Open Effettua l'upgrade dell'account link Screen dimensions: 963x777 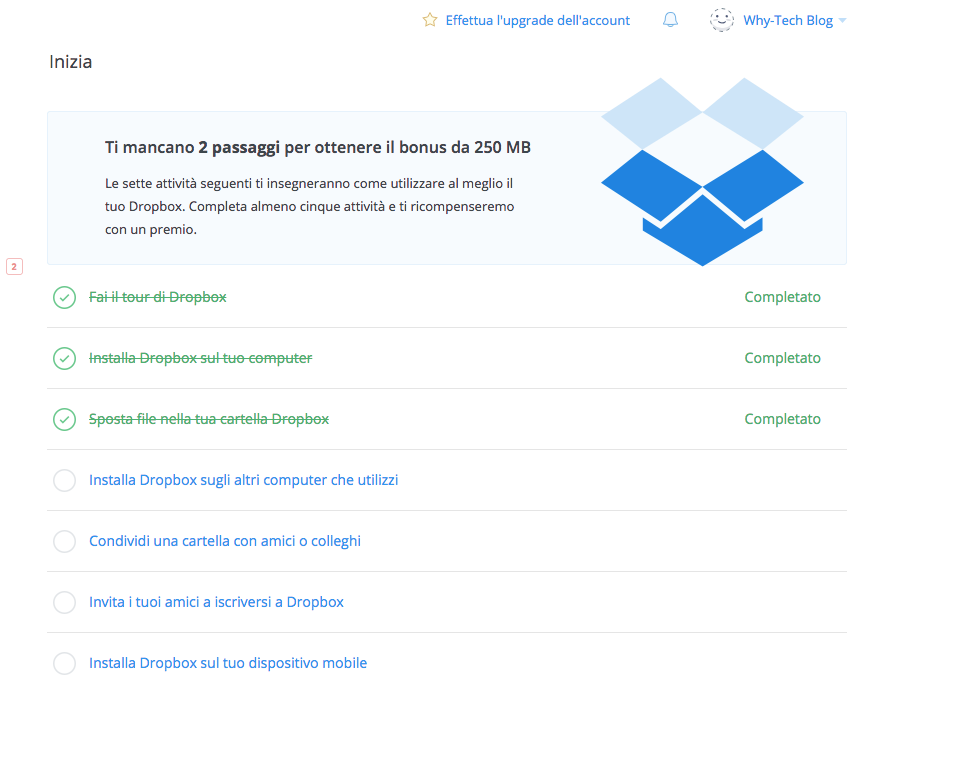pyautogui.click(x=537, y=20)
